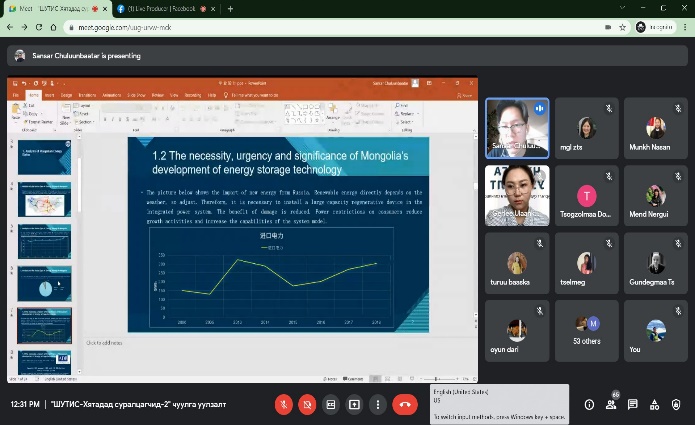This screenshot has height=425, width=695.
Task: Open the 53 others tile
Action: click(x=586, y=331)
